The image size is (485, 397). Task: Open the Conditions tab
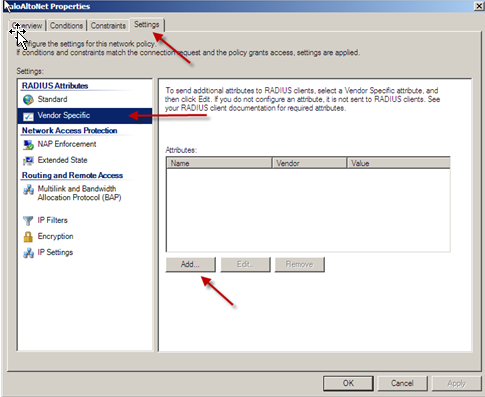click(x=66, y=26)
